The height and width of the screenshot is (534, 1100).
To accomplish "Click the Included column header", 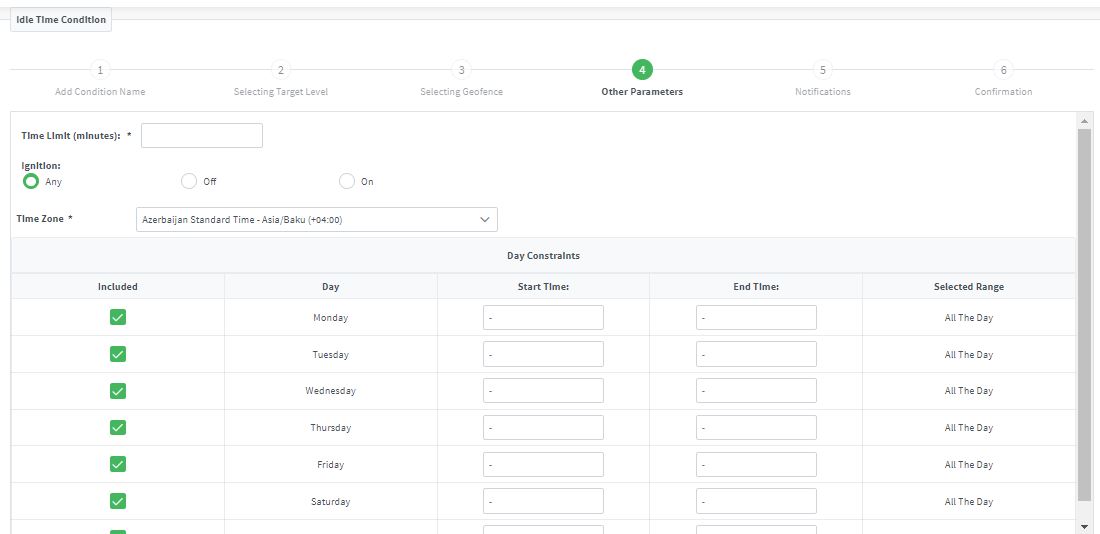I will click(118, 286).
